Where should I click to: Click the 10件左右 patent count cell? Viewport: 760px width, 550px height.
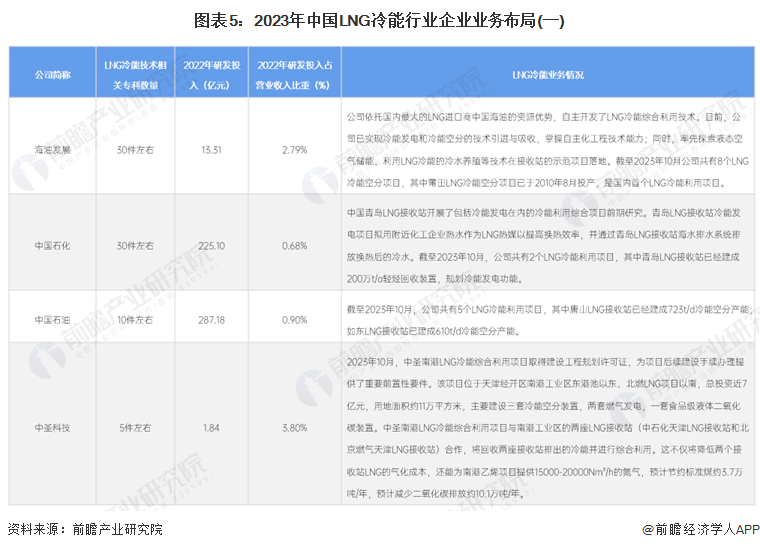tap(135, 320)
